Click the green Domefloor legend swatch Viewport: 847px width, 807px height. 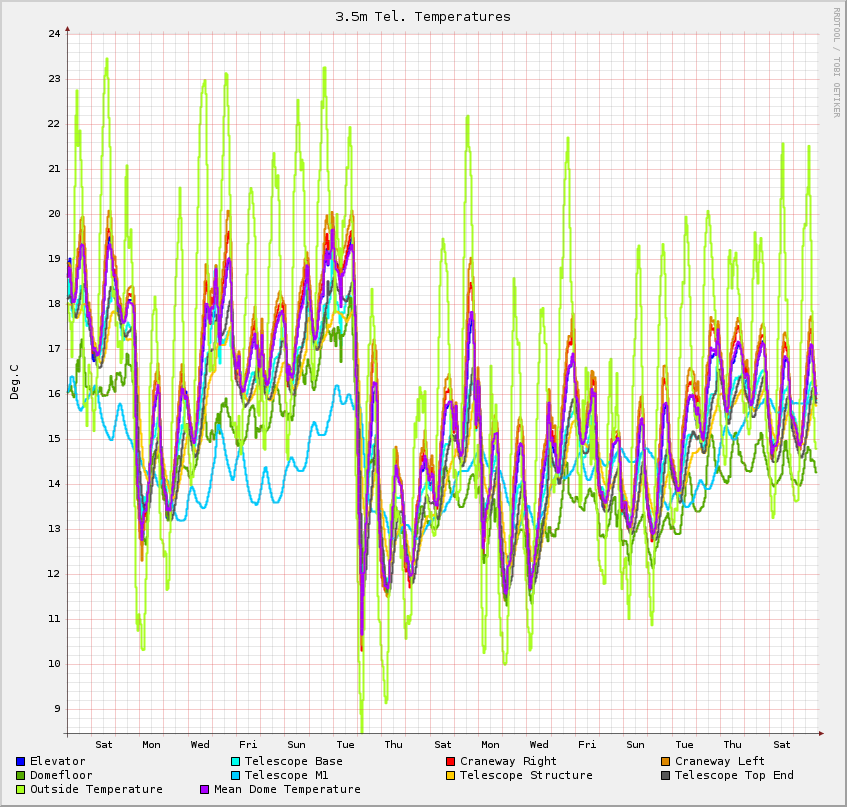[x=21, y=776]
